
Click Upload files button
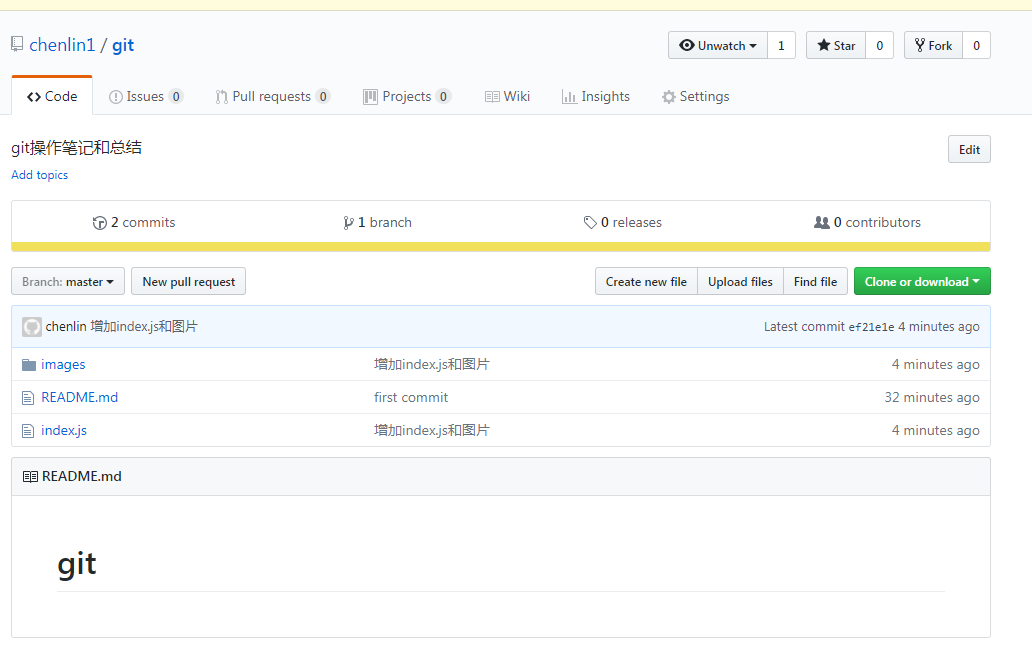pos(740,282)
